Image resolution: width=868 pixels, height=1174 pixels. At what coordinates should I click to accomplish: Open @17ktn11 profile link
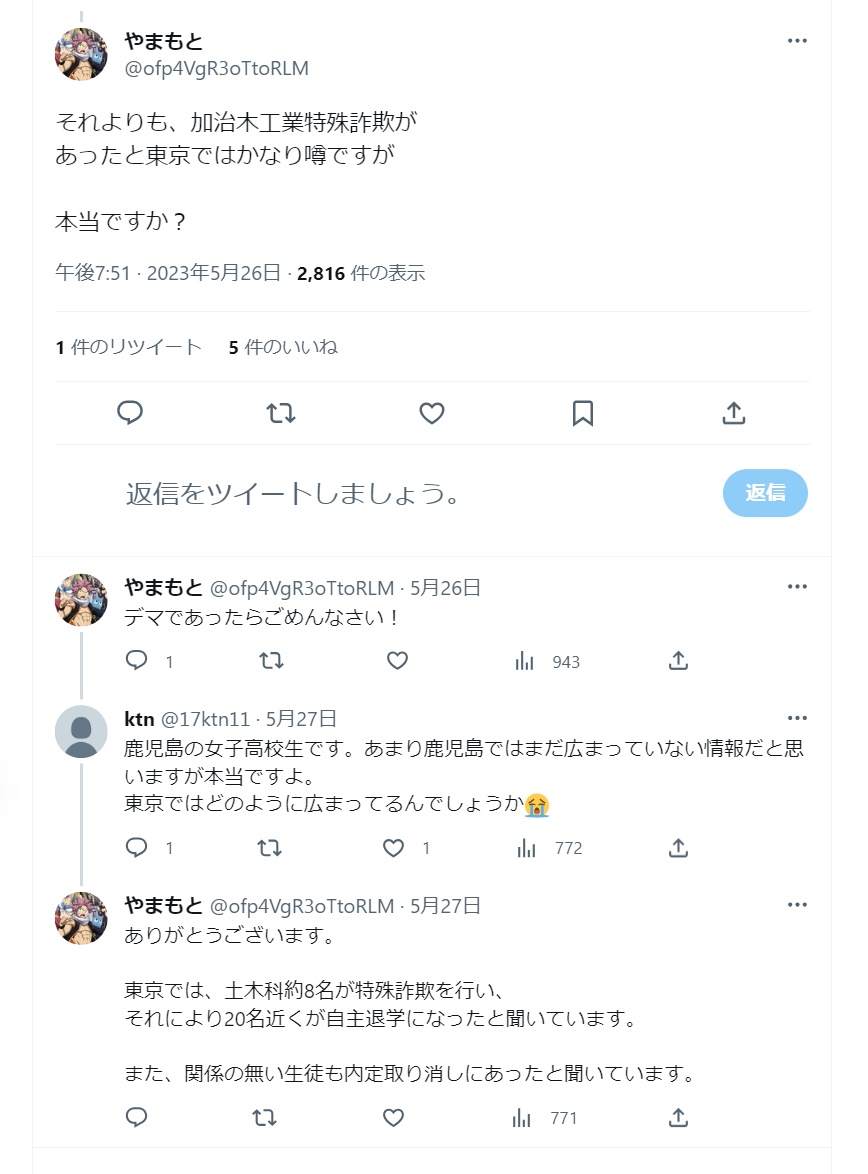tap(204, 719)
